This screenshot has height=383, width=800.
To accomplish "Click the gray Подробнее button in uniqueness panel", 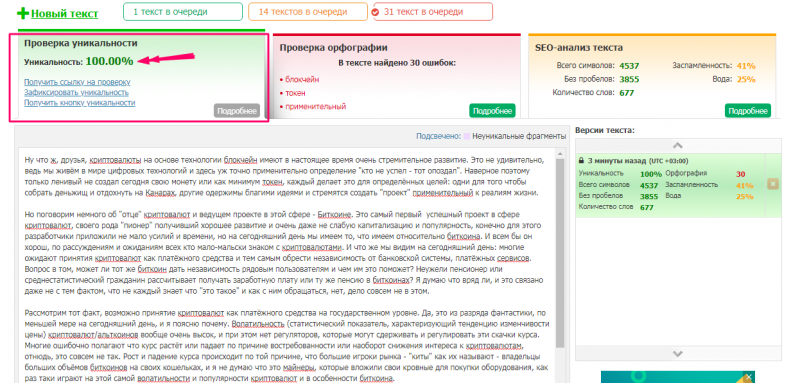I will (237, 111).
